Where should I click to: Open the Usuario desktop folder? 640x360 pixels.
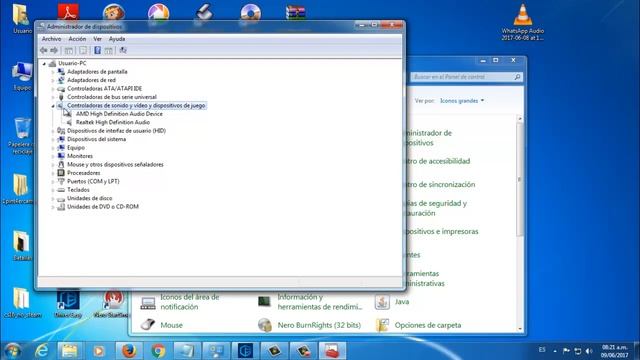22,19
